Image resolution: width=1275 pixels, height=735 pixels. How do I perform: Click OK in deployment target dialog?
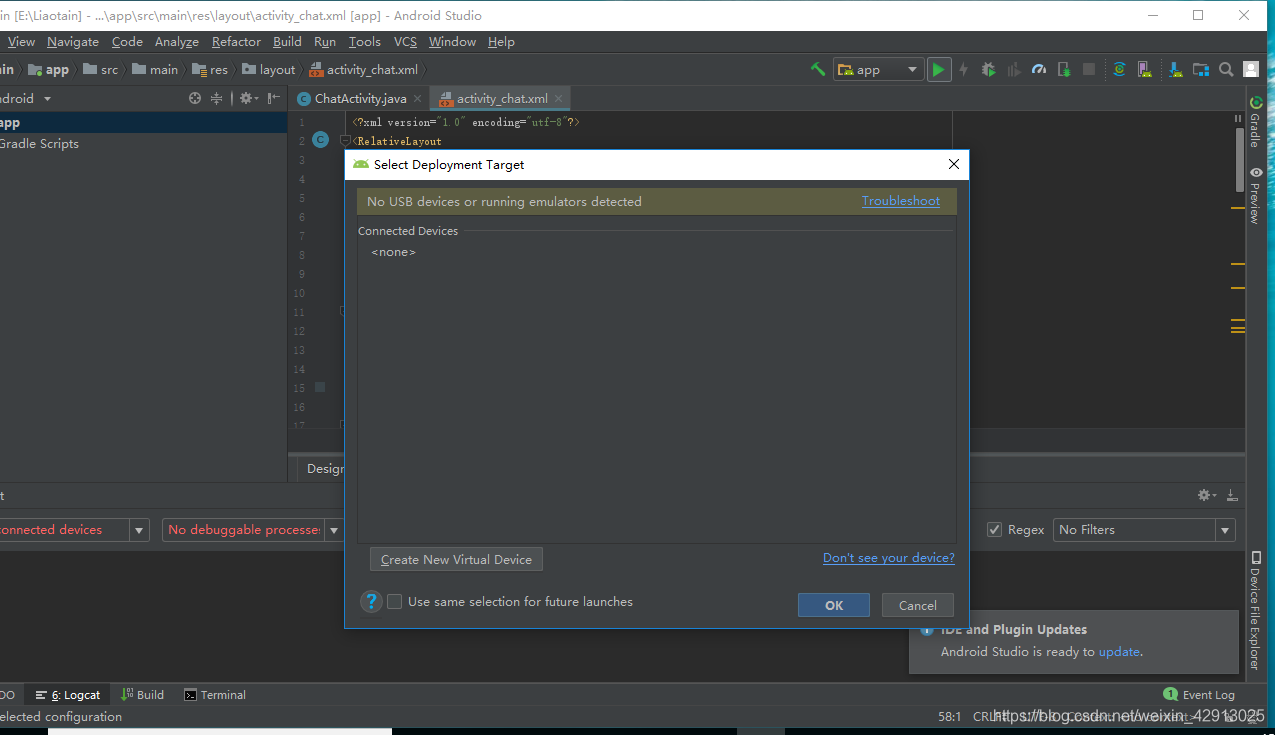834,605
